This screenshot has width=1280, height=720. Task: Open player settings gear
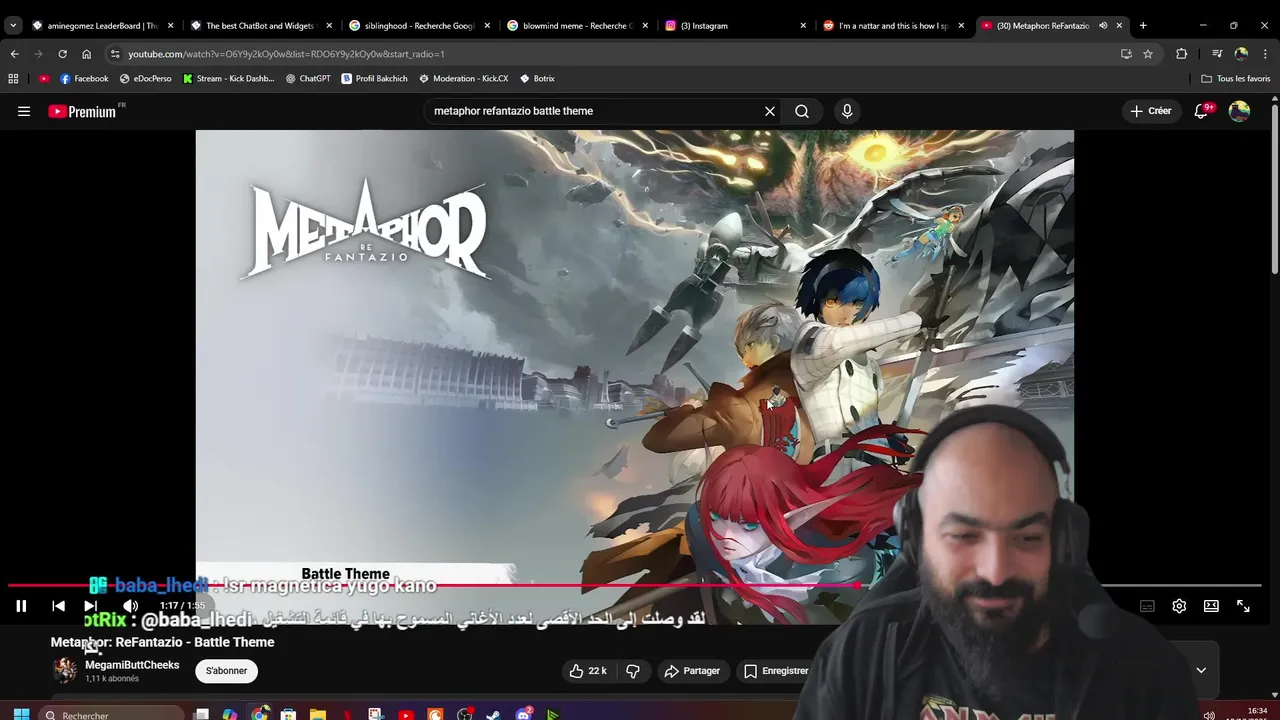click(x=1179, y=606)
